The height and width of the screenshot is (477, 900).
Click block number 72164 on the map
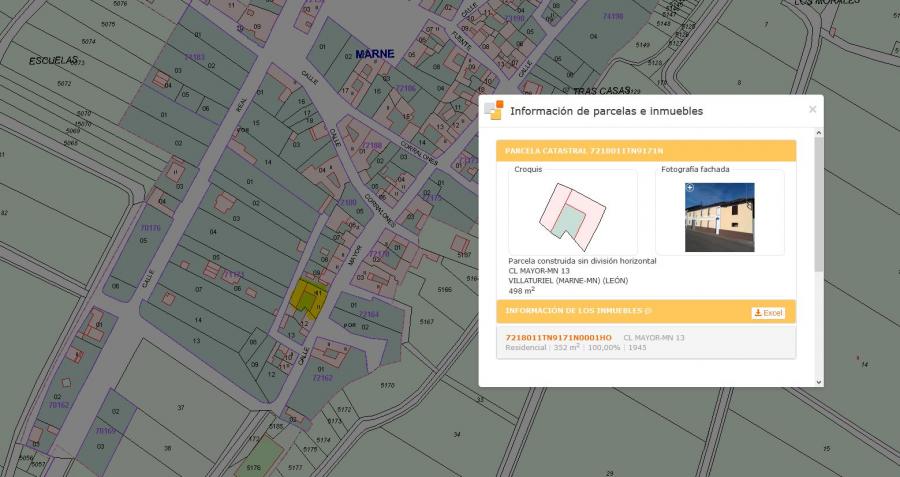tap(369, 314)
